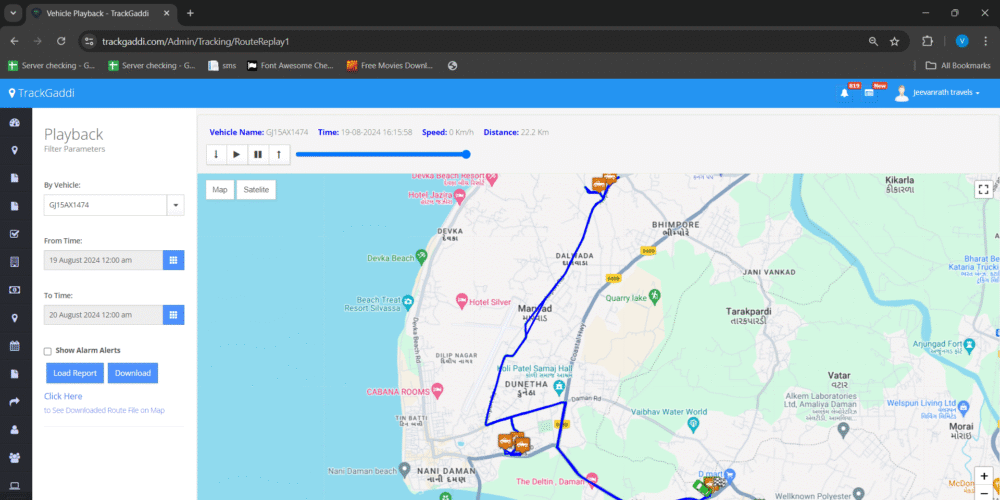
Task: Switch to Satelite map view
Action: point(256,189)
